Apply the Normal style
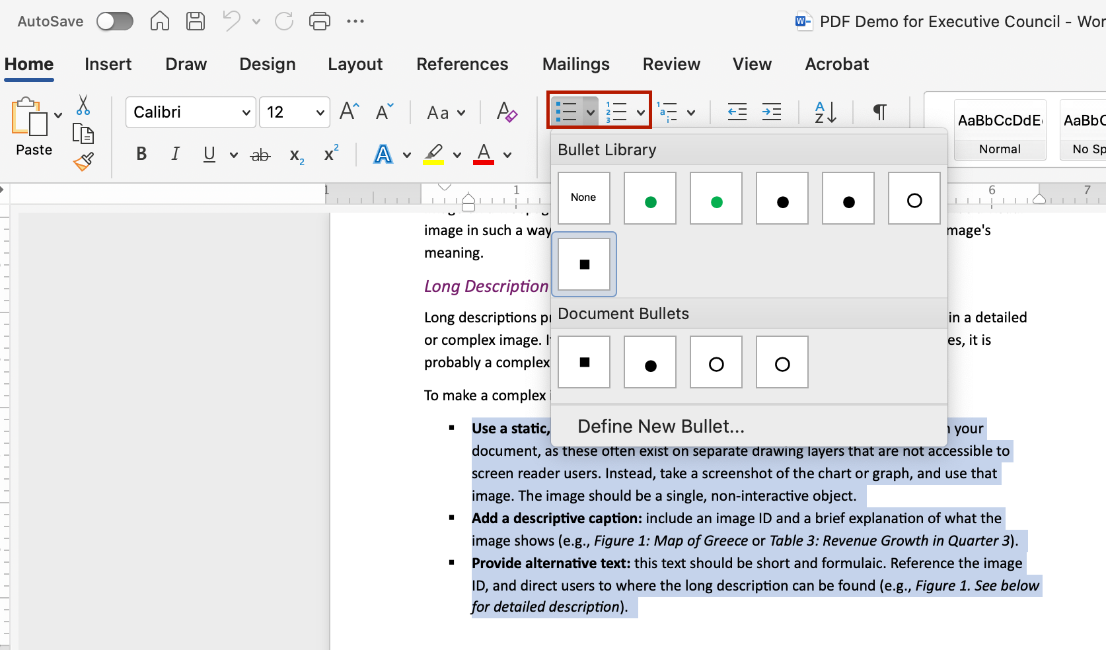This screenshot has width=1106, height=650. (x=1000, y=130)
